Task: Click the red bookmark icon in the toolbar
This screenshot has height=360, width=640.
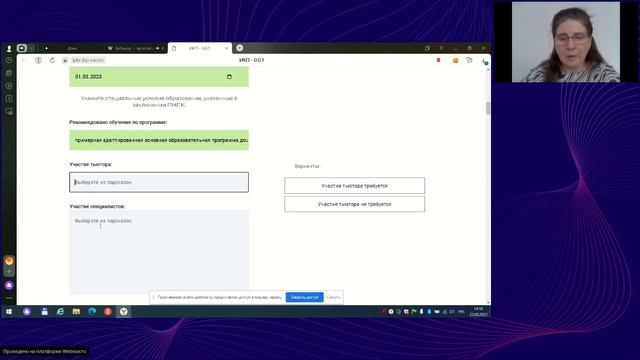Action: [438, 60]
